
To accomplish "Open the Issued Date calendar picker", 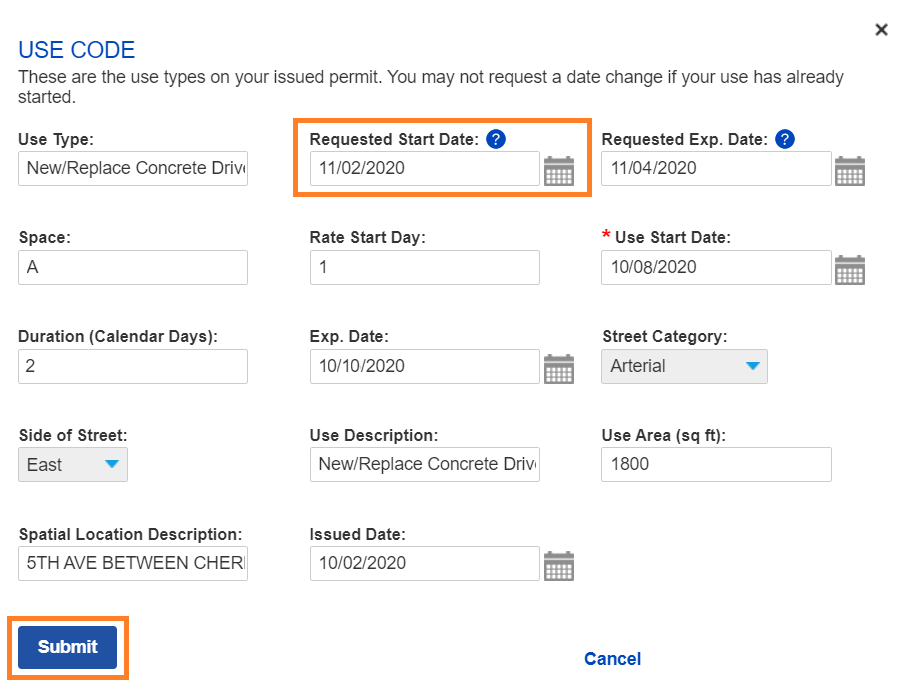I will (559, 565).
